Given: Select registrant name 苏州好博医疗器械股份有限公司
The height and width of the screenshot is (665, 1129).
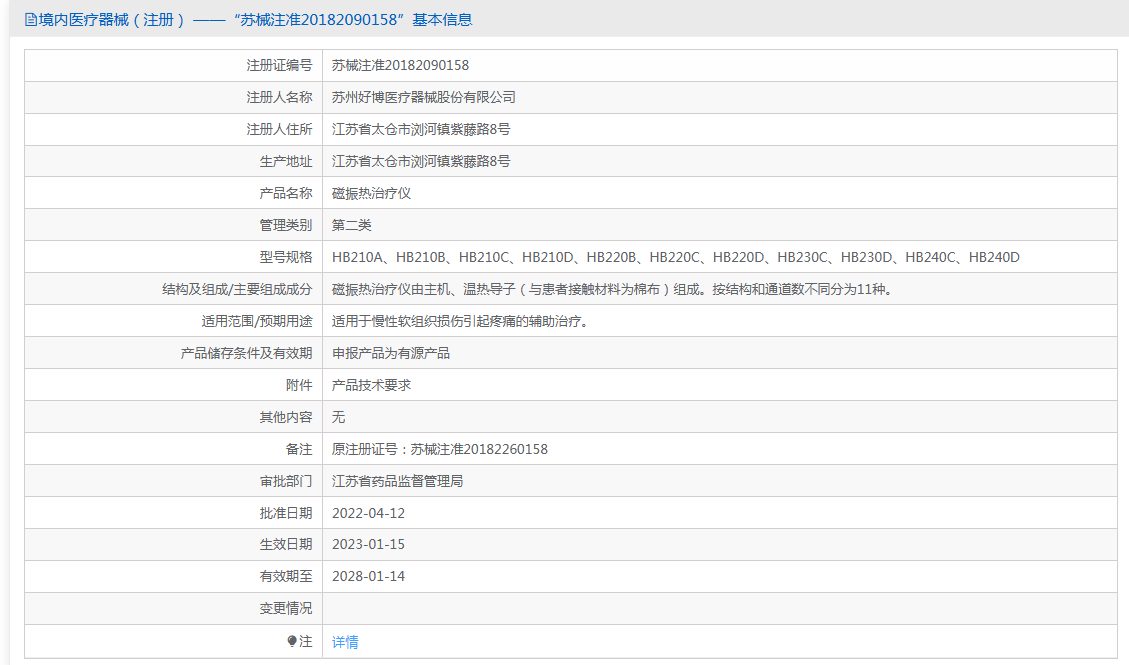Looking at the screenshot, I should (x=423, y=97).
